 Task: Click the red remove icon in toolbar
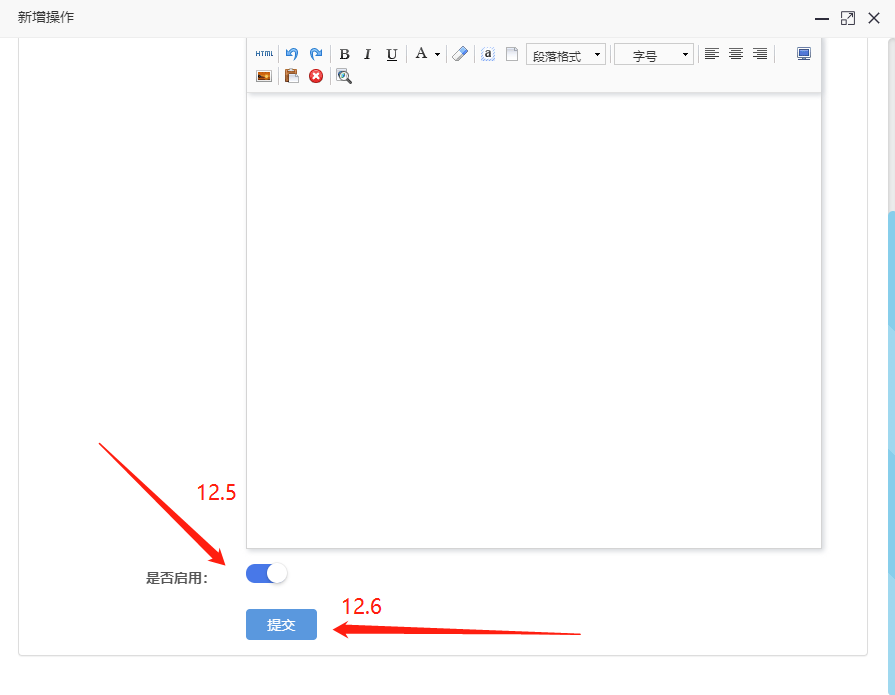coord(316,76)
